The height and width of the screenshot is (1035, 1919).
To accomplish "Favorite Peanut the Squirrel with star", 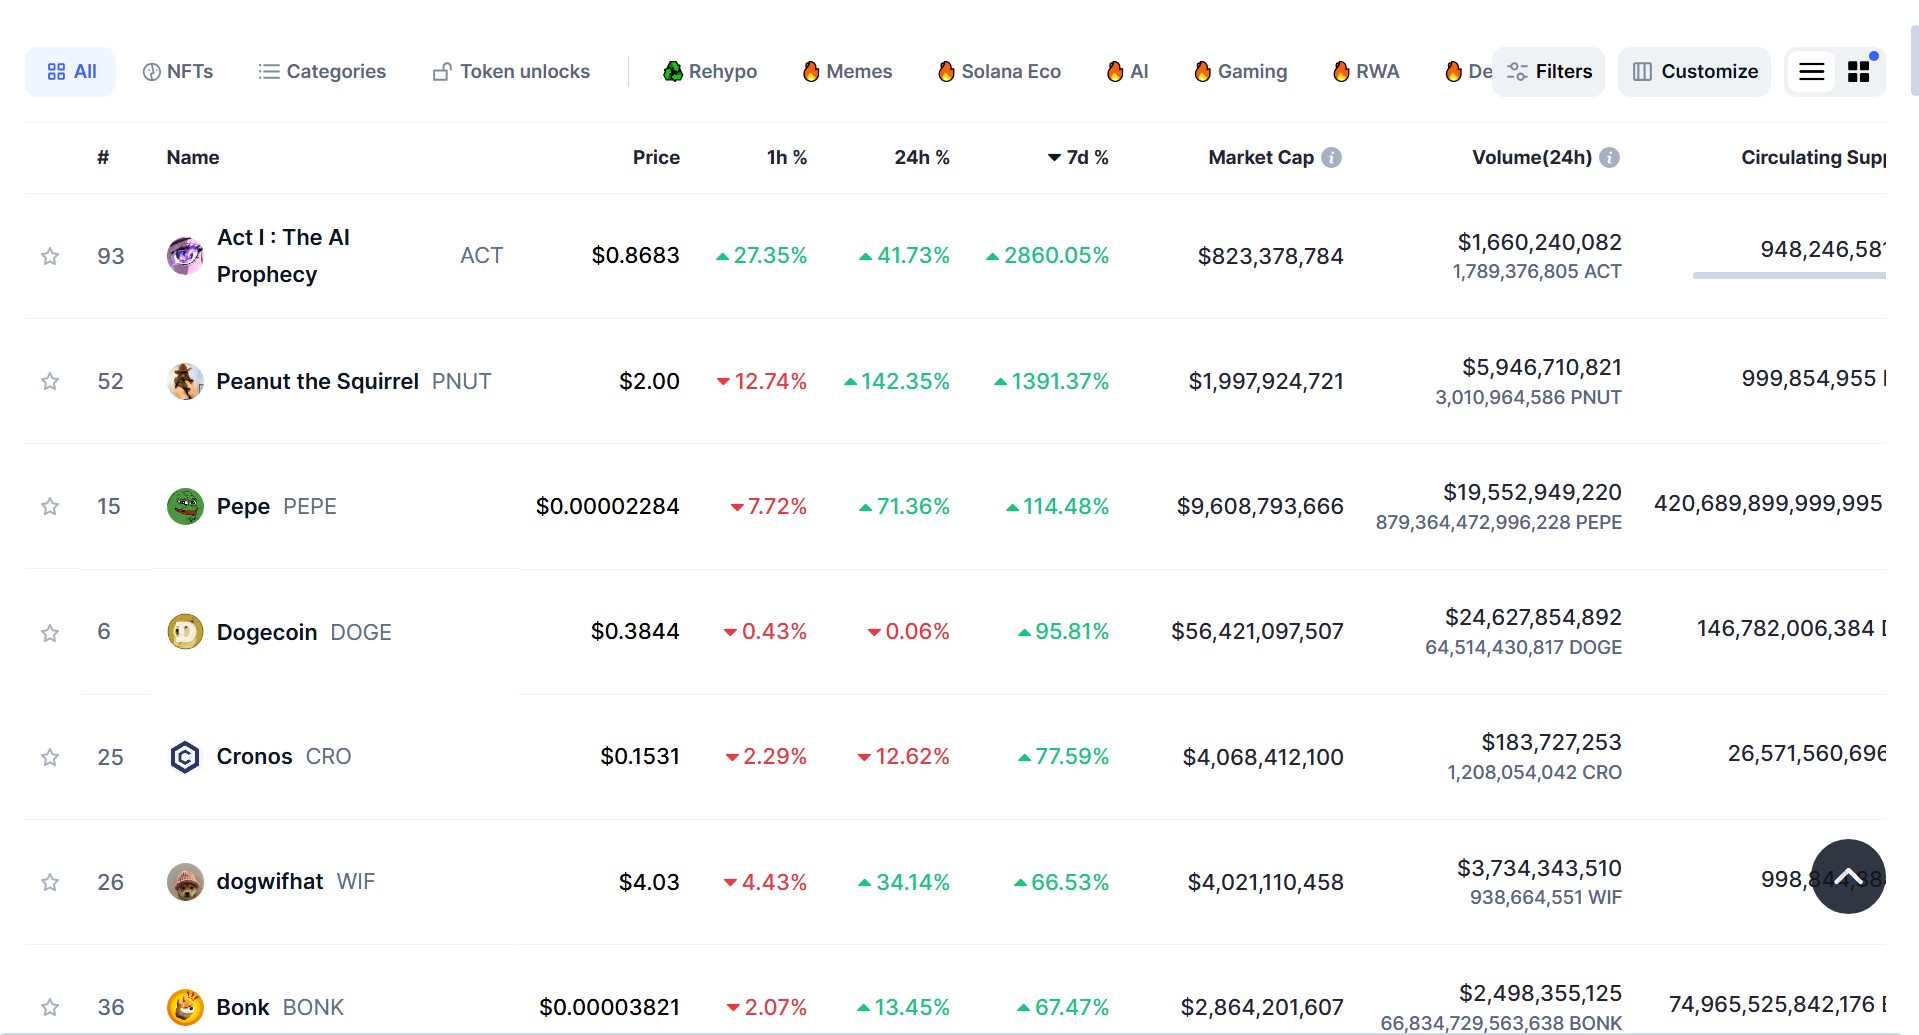I will tap(50, 382).
